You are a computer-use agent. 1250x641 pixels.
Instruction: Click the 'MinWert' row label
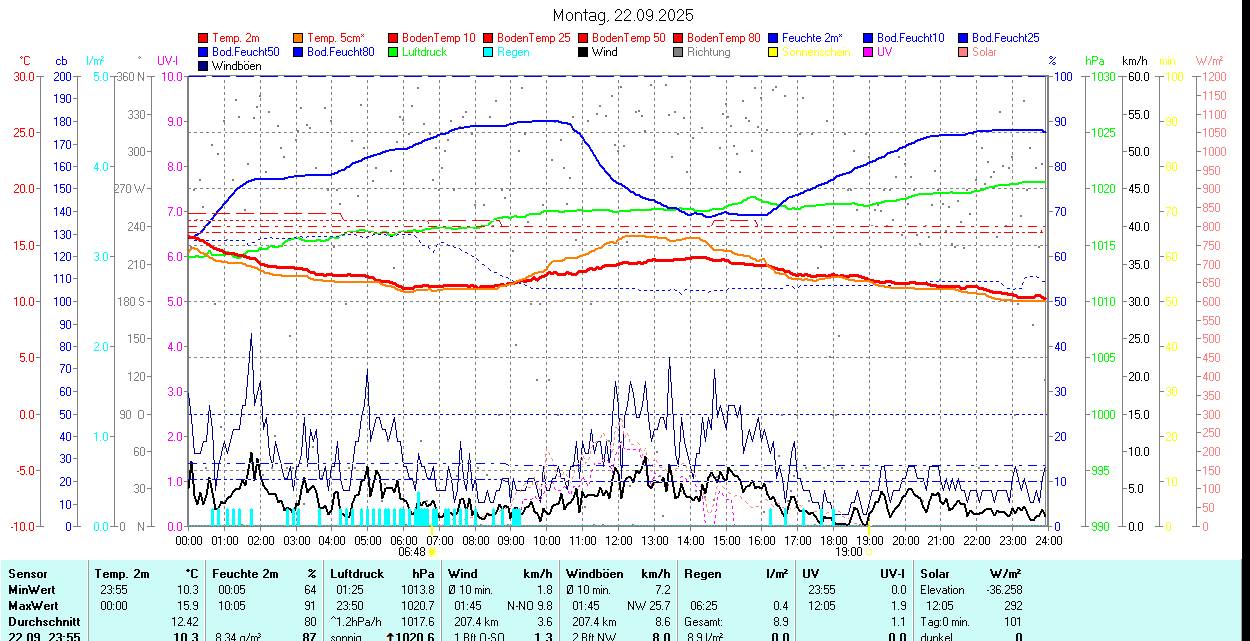(31, 590)
